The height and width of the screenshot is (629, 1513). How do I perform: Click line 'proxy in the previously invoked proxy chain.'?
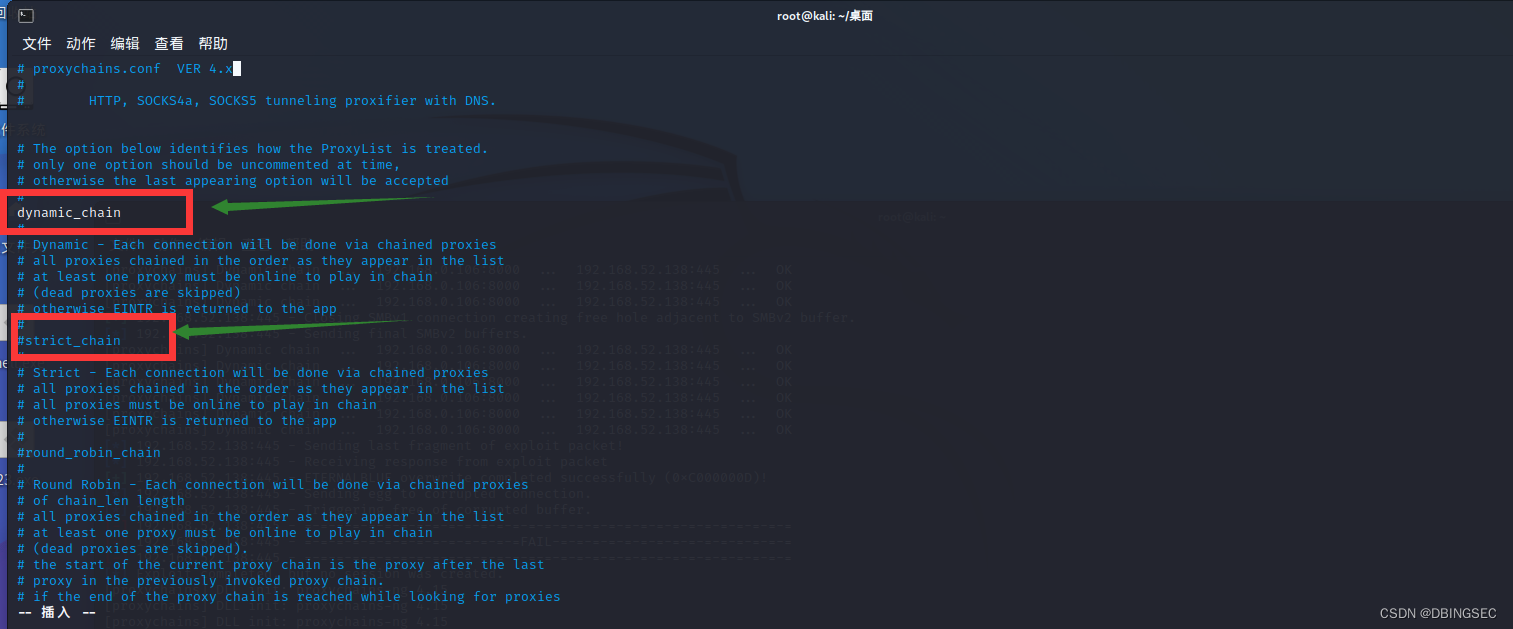[x=201, y=581]
